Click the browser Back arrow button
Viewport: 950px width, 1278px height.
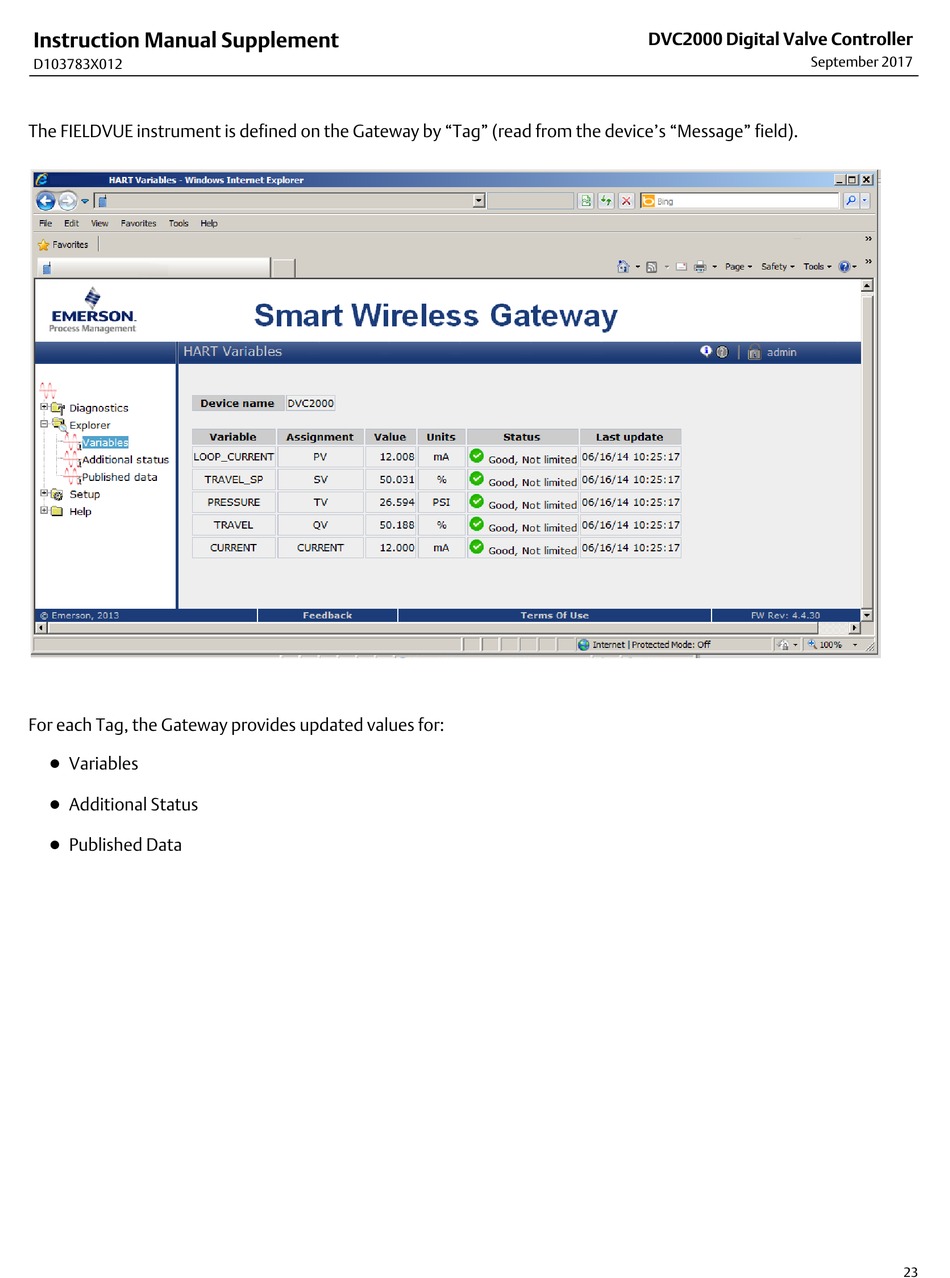click(x=46, y=201)
